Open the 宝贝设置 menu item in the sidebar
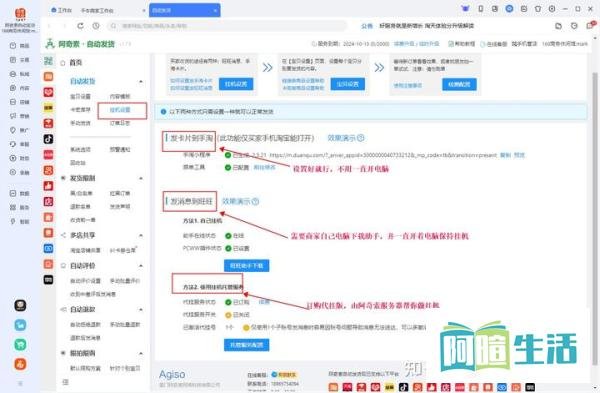Screen dimensions: 600x393 pos(80,96)
